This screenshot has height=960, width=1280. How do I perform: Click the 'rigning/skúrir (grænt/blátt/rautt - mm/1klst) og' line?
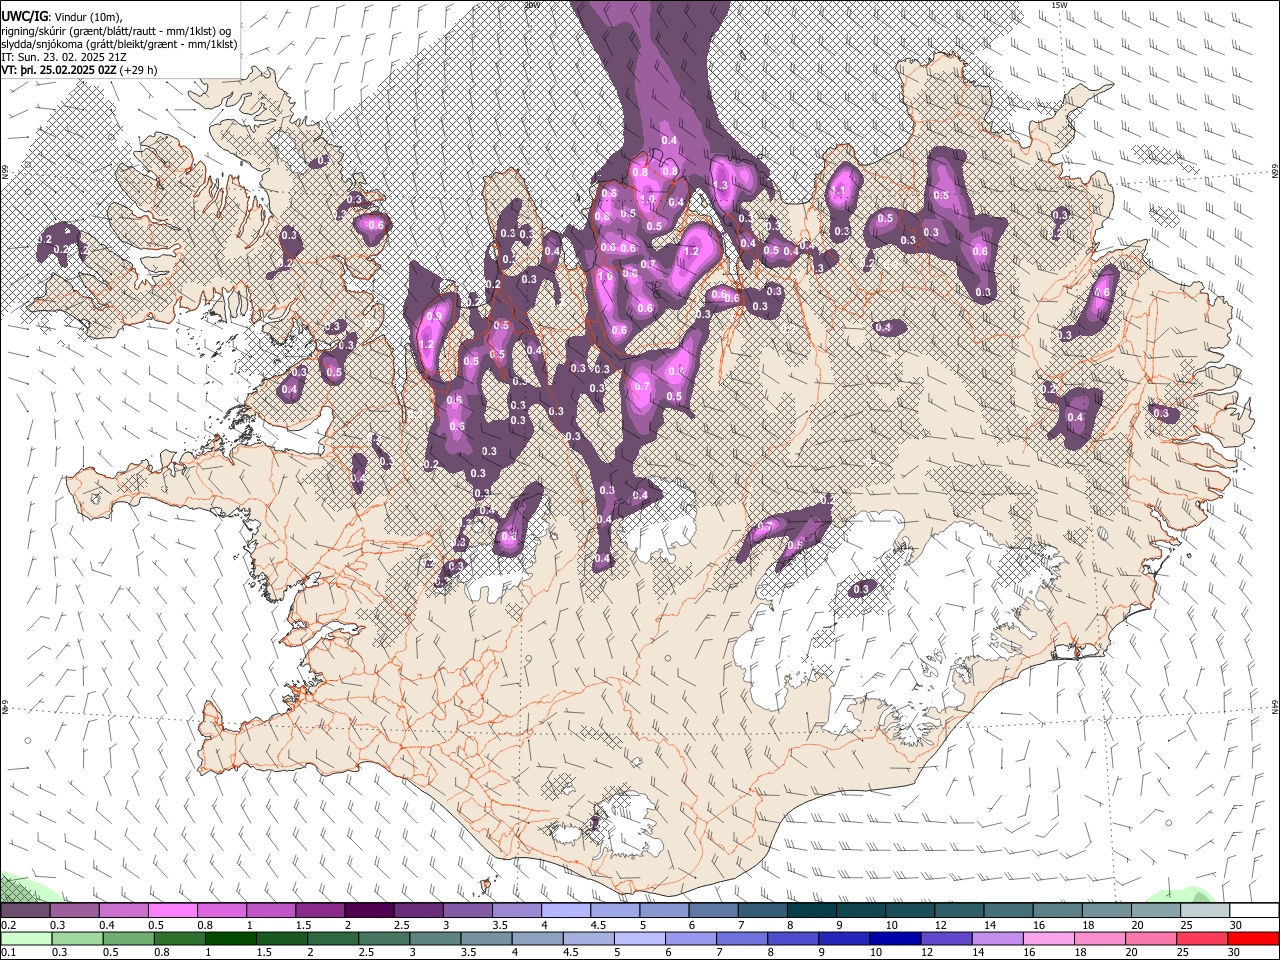116,30
